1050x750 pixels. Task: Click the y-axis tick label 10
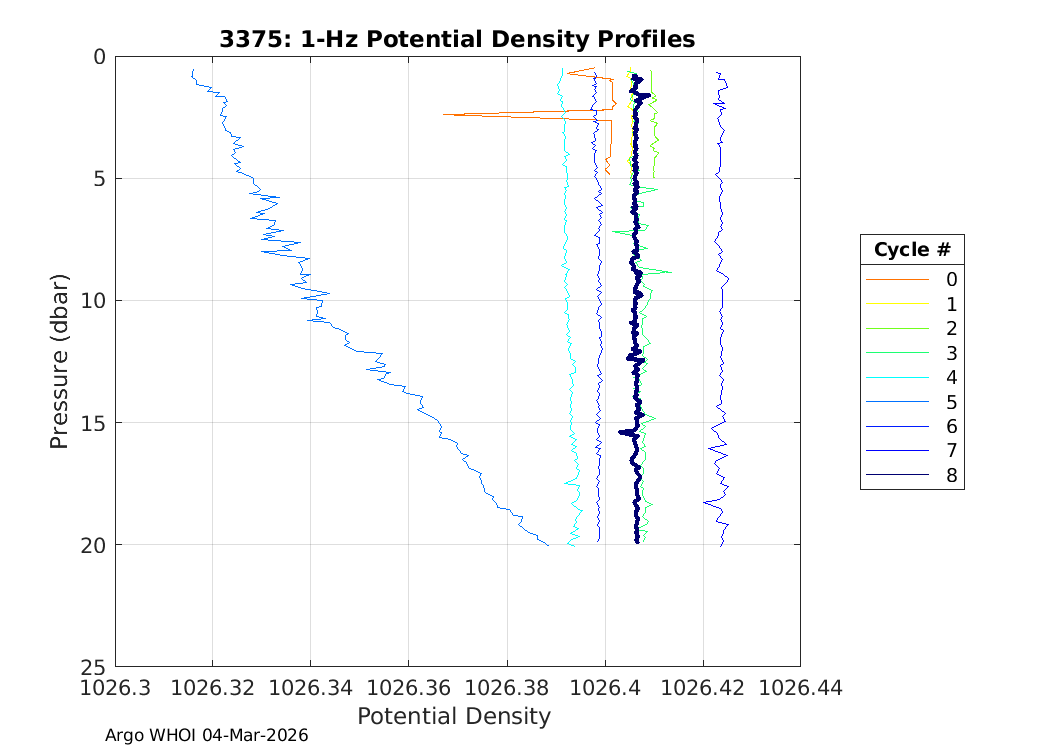tap(93, 300)
